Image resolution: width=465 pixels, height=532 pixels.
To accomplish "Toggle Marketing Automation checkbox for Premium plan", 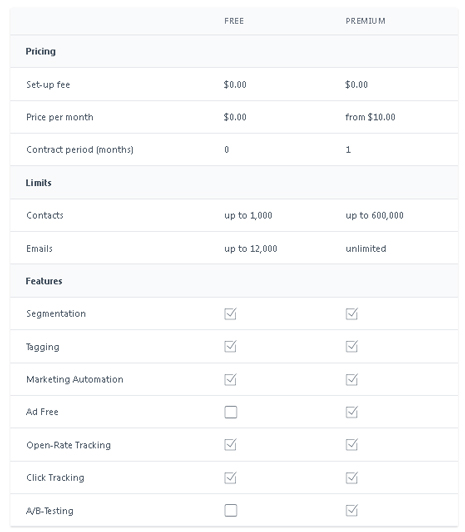I will (352, 379).
